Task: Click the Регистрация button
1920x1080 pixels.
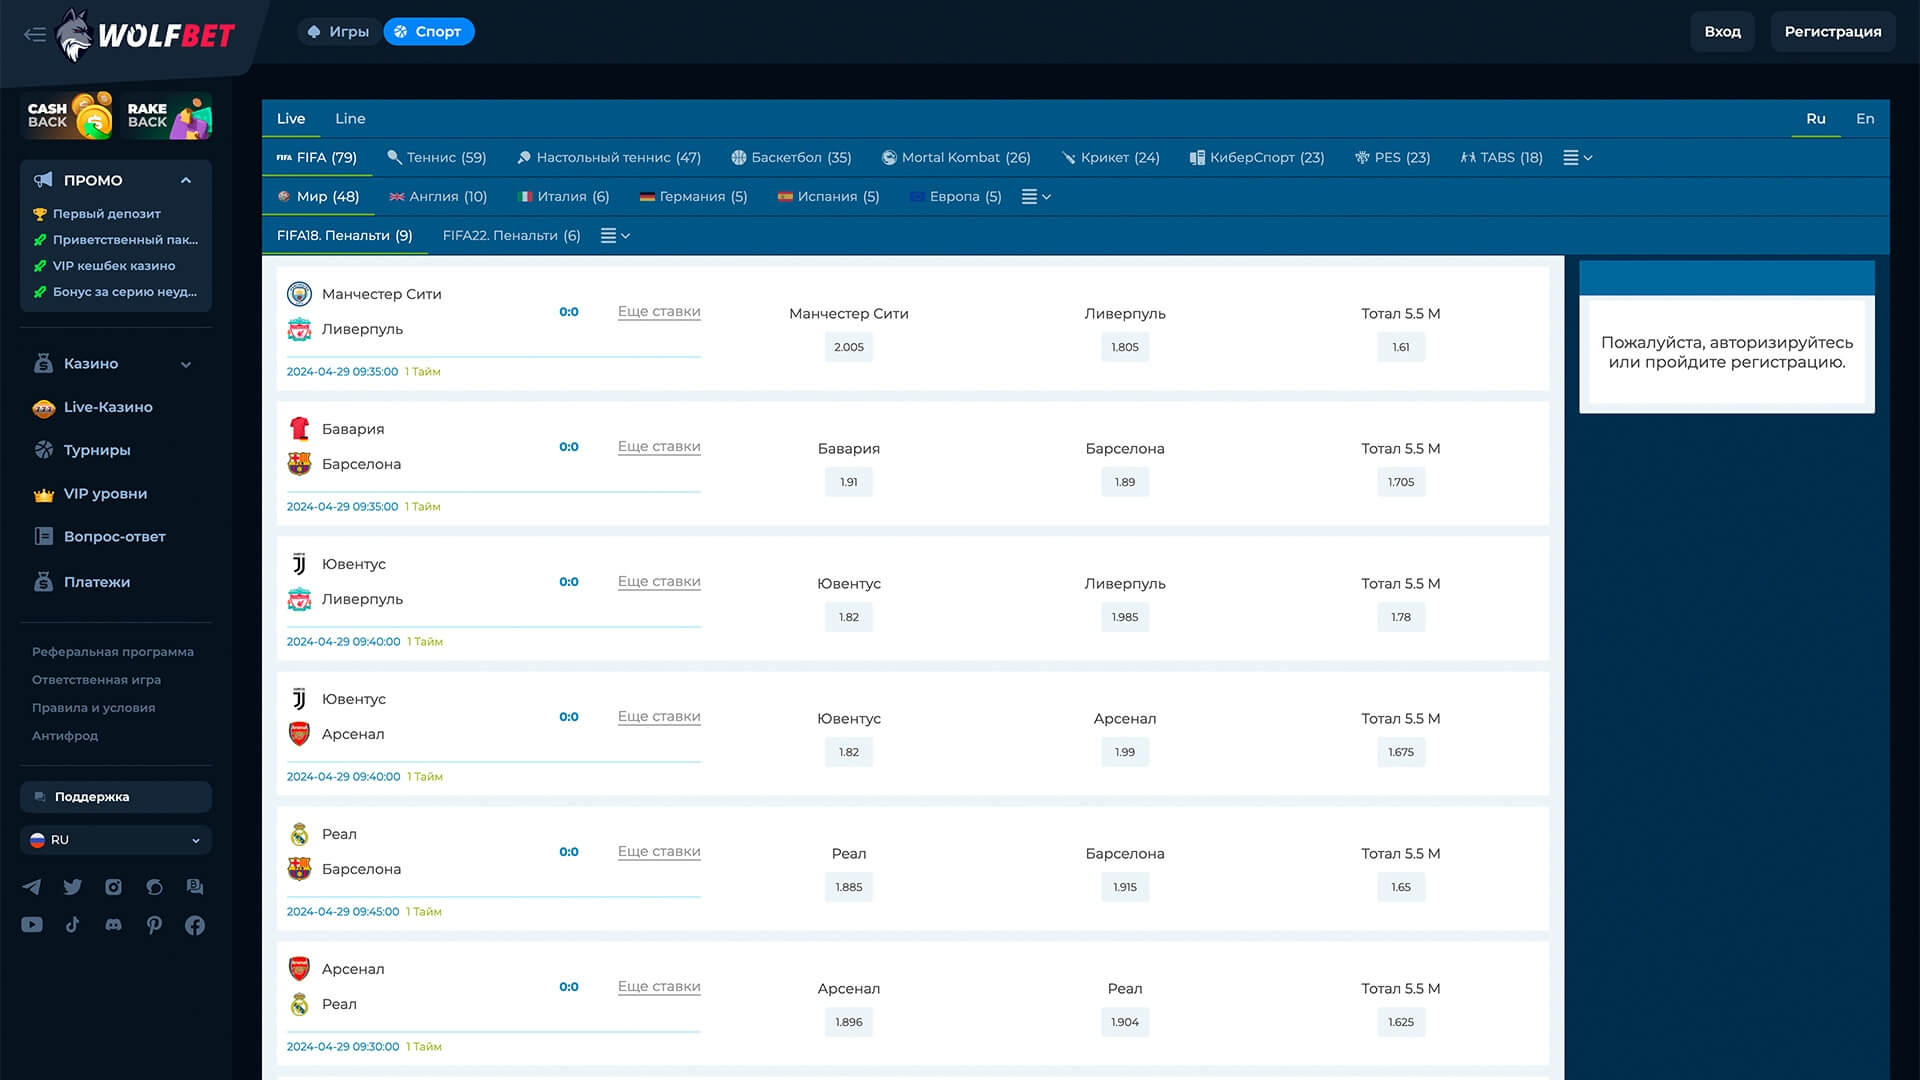Action: click(x=1832, y=32)
